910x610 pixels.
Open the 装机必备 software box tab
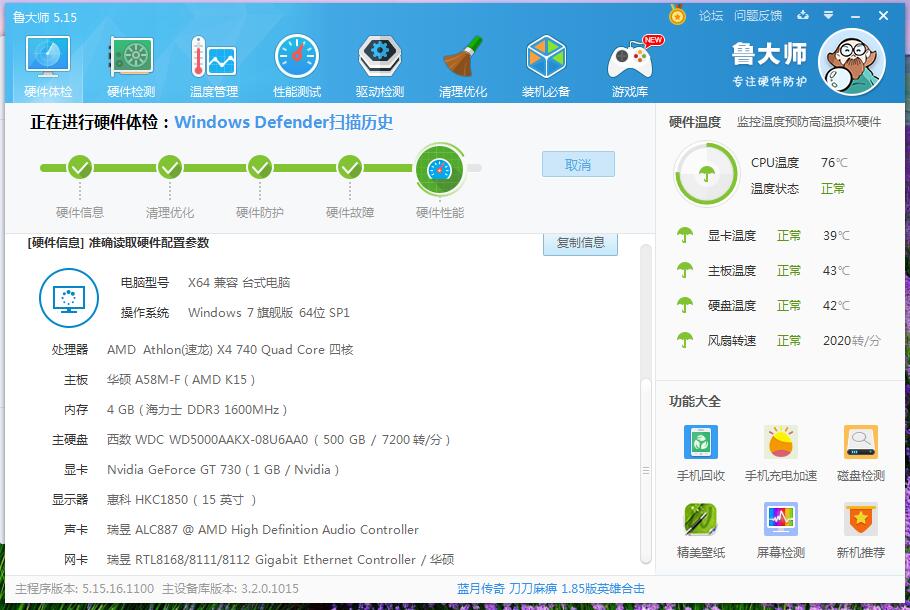(546, 67)
